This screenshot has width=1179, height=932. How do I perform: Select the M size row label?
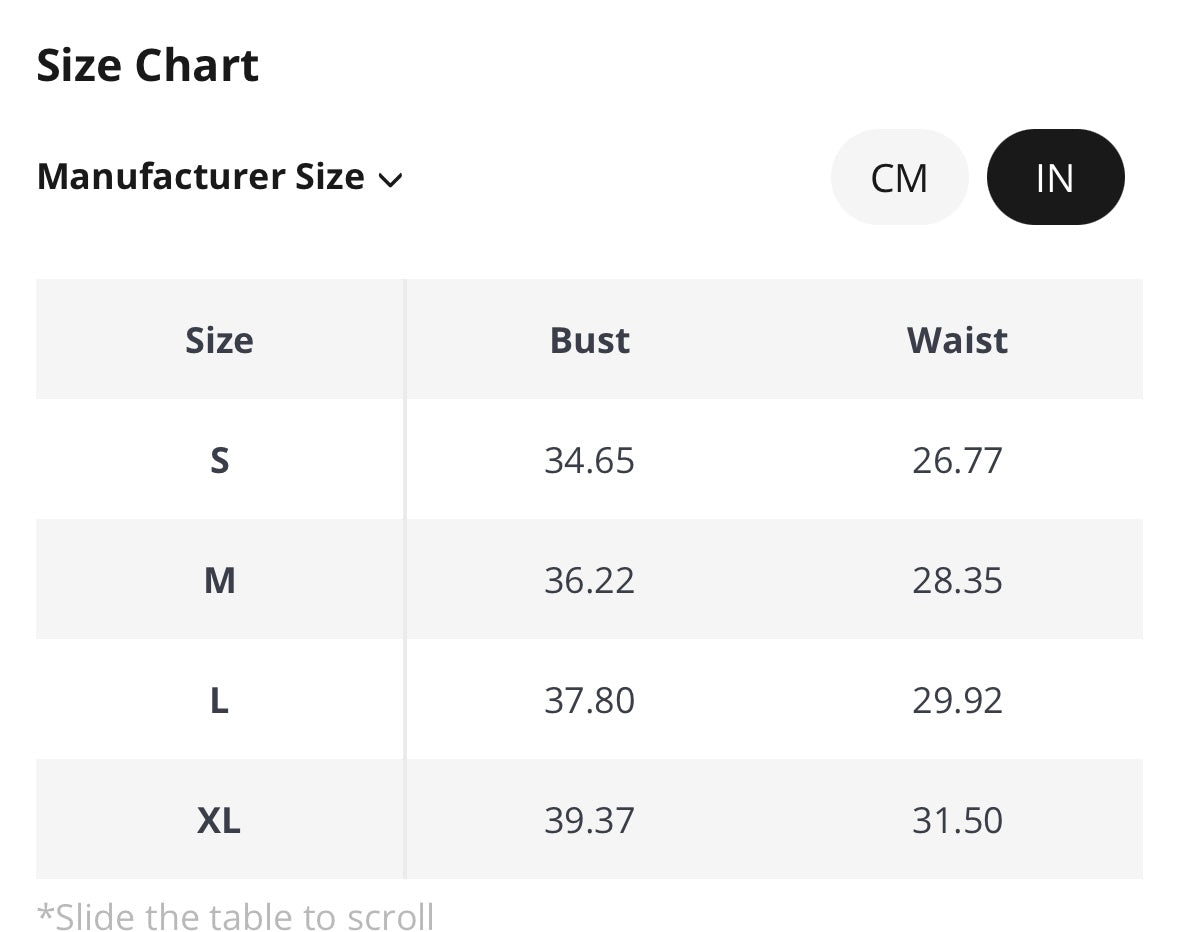coord(219,580)
